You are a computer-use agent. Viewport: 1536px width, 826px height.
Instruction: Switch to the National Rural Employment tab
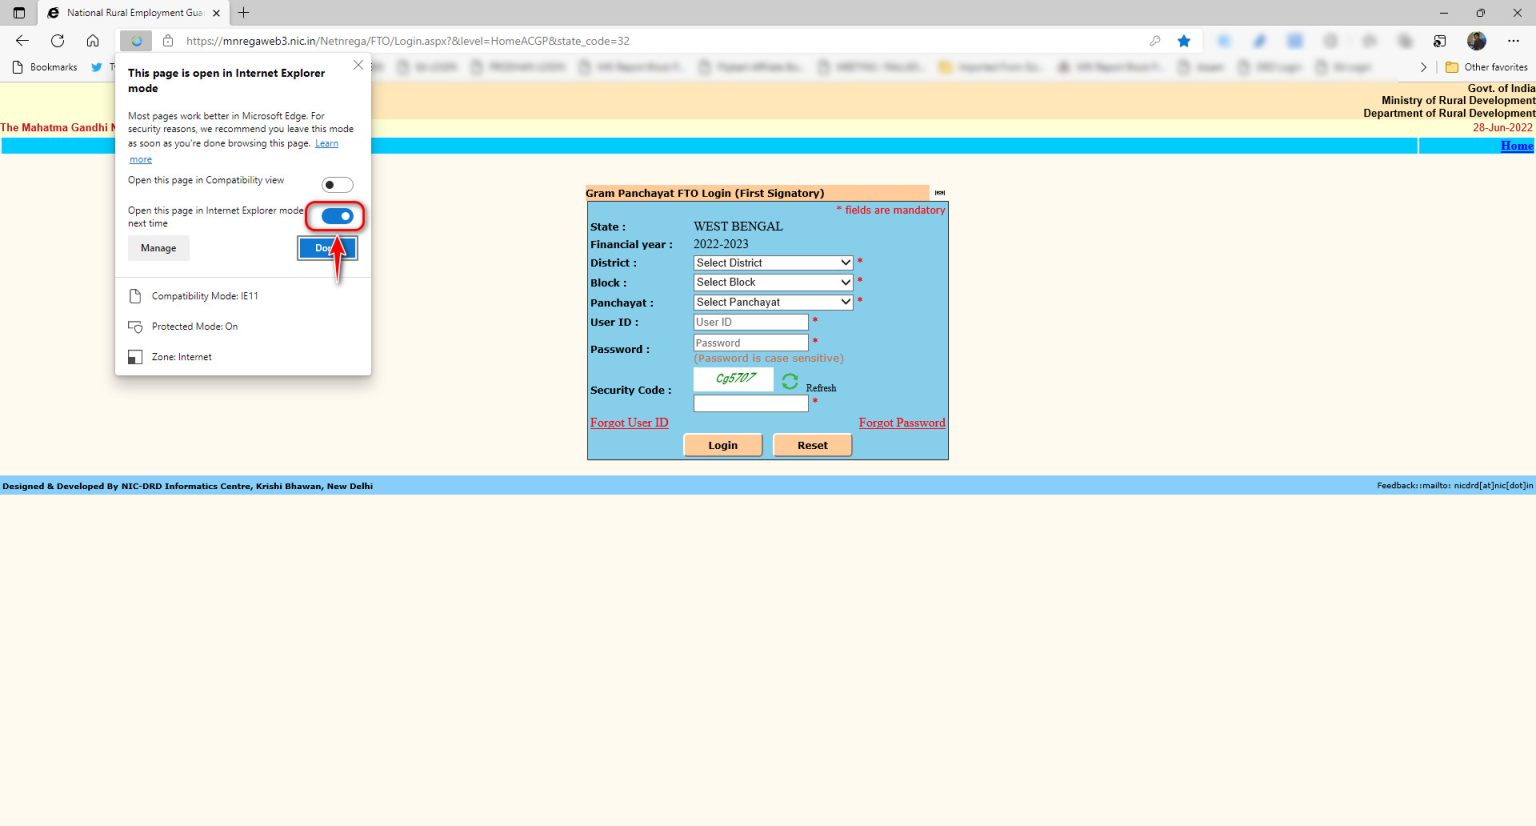(x=130, y=13)
